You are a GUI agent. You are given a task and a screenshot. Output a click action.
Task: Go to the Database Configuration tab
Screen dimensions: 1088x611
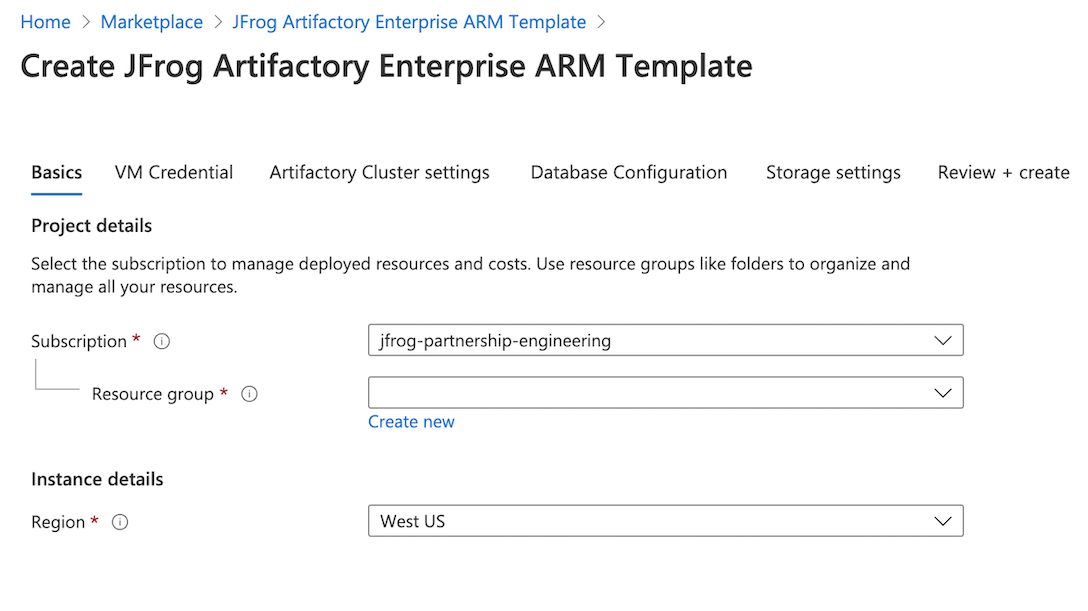[629, 172]
